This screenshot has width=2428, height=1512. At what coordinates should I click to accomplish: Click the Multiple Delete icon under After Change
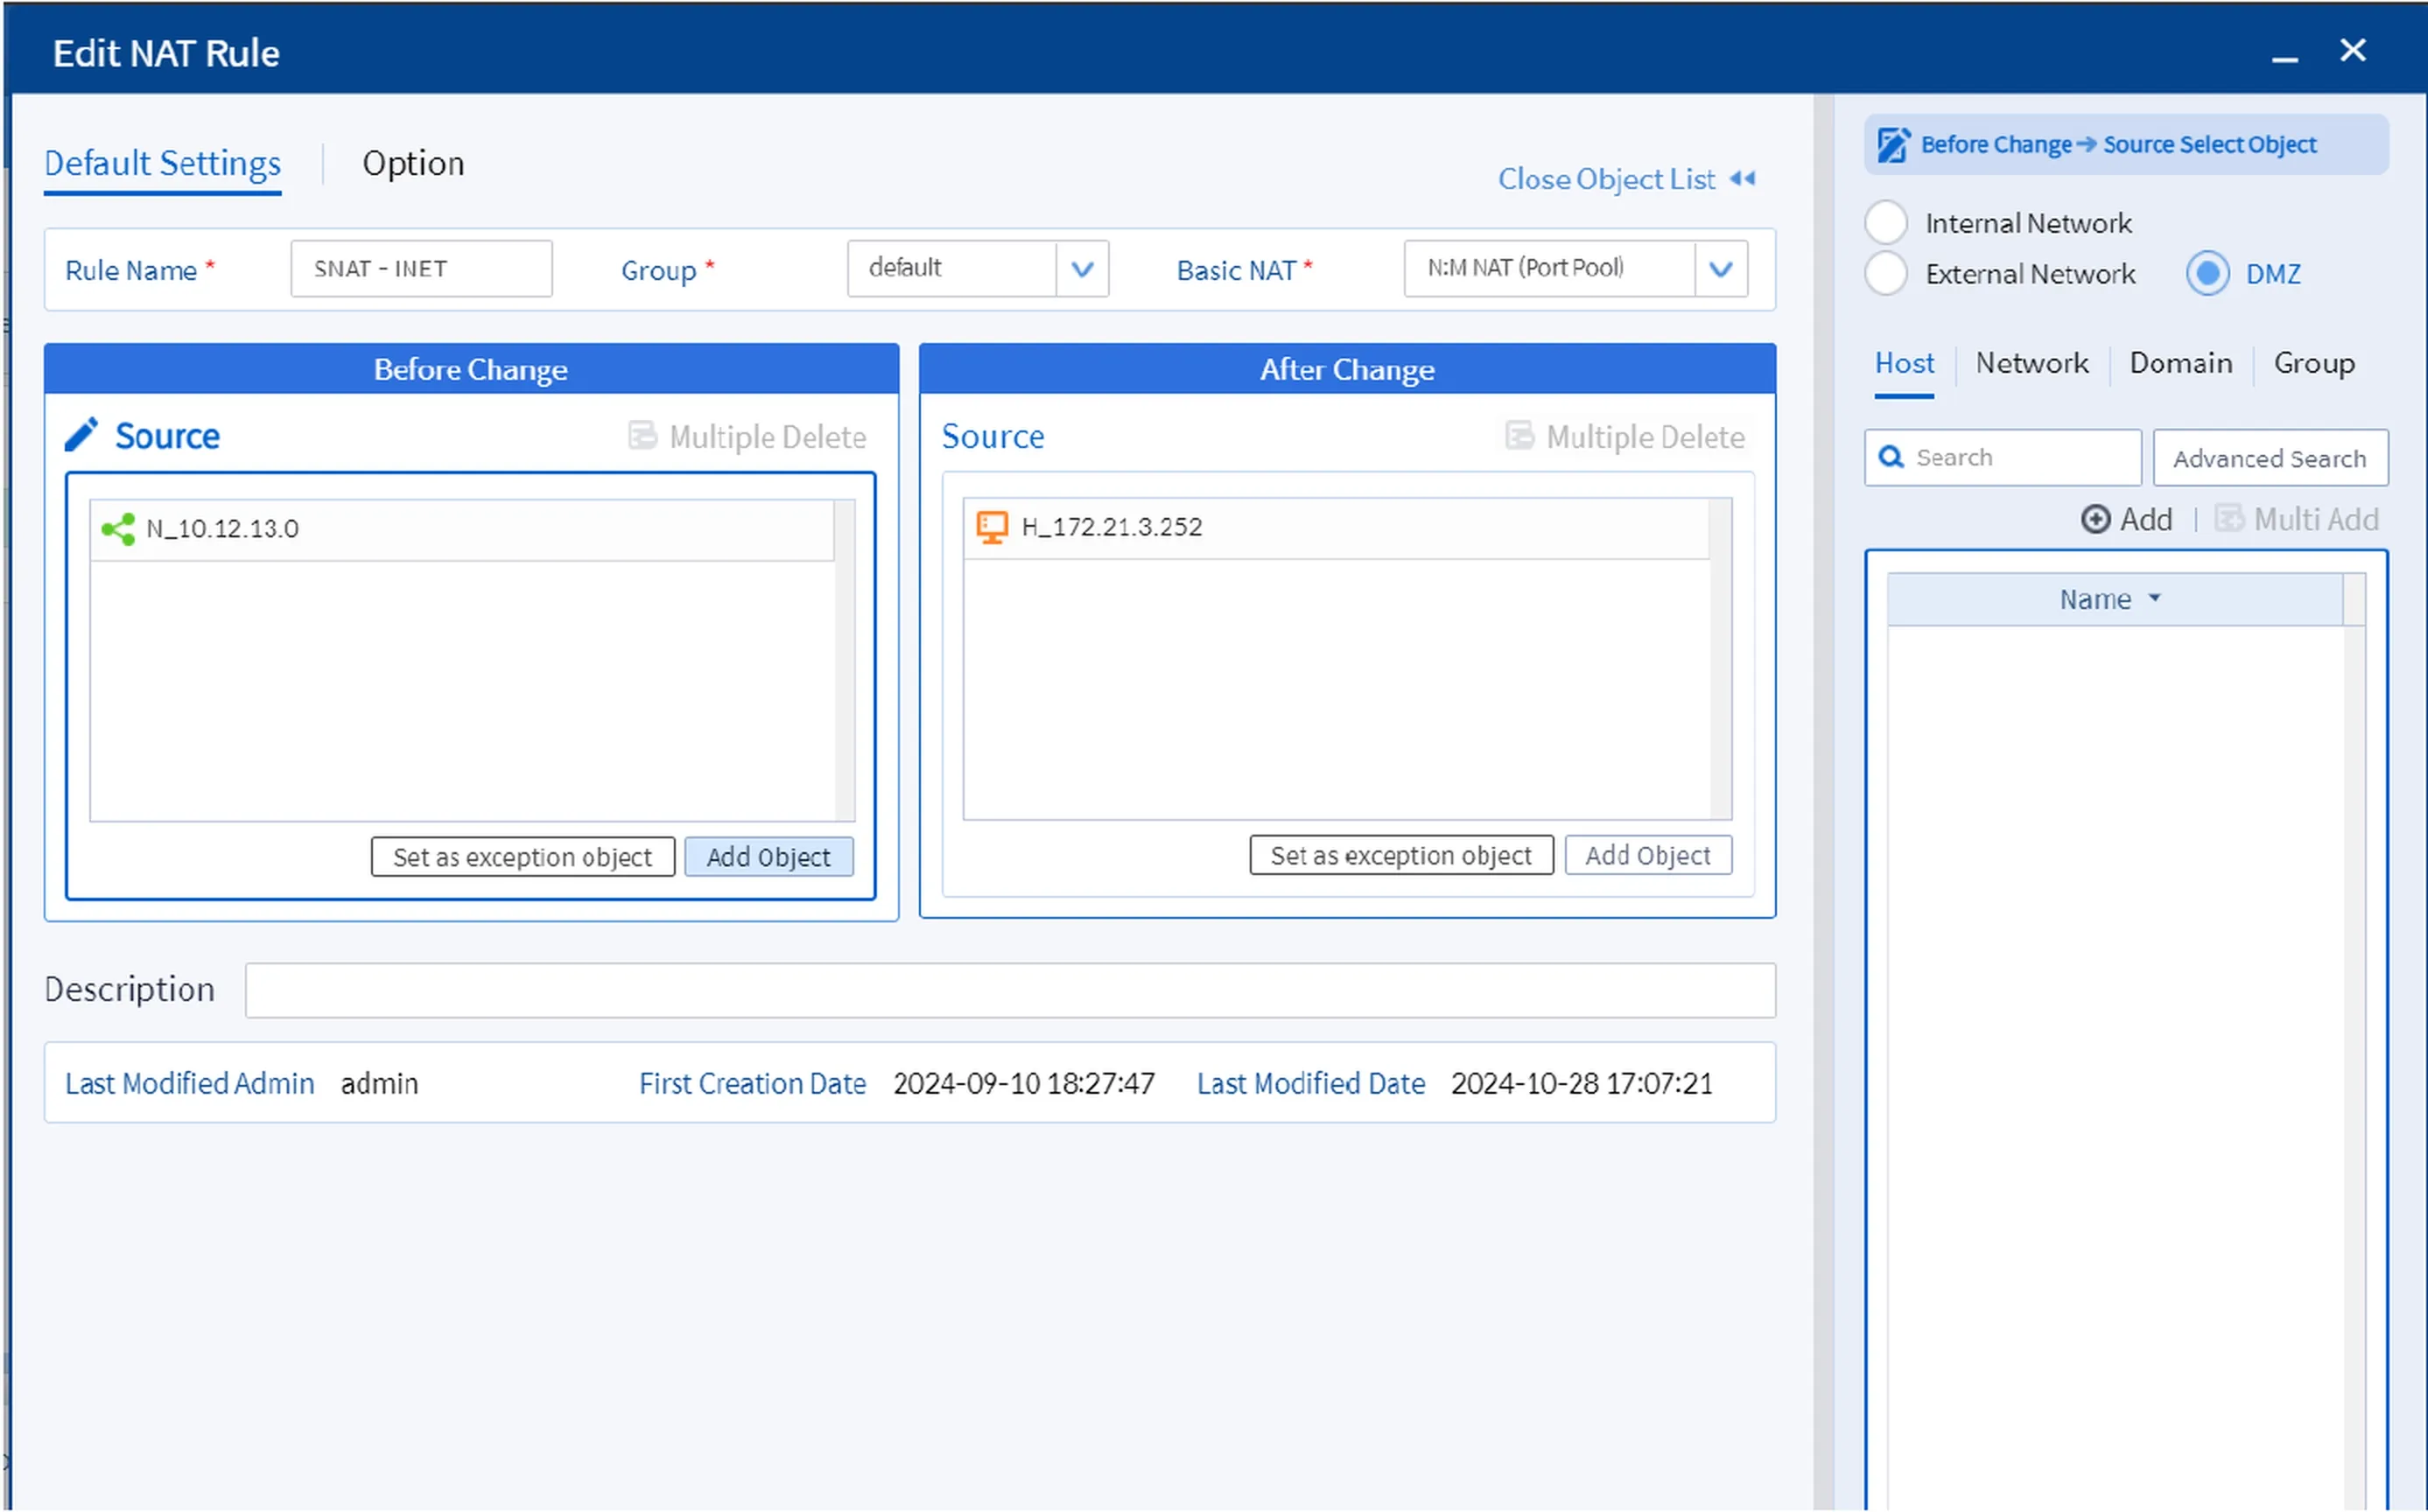[1519, 436]
